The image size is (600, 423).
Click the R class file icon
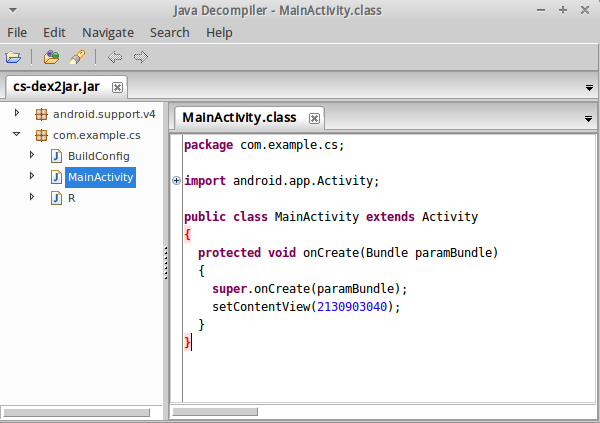pyautogui.click(x=57, y=198)
